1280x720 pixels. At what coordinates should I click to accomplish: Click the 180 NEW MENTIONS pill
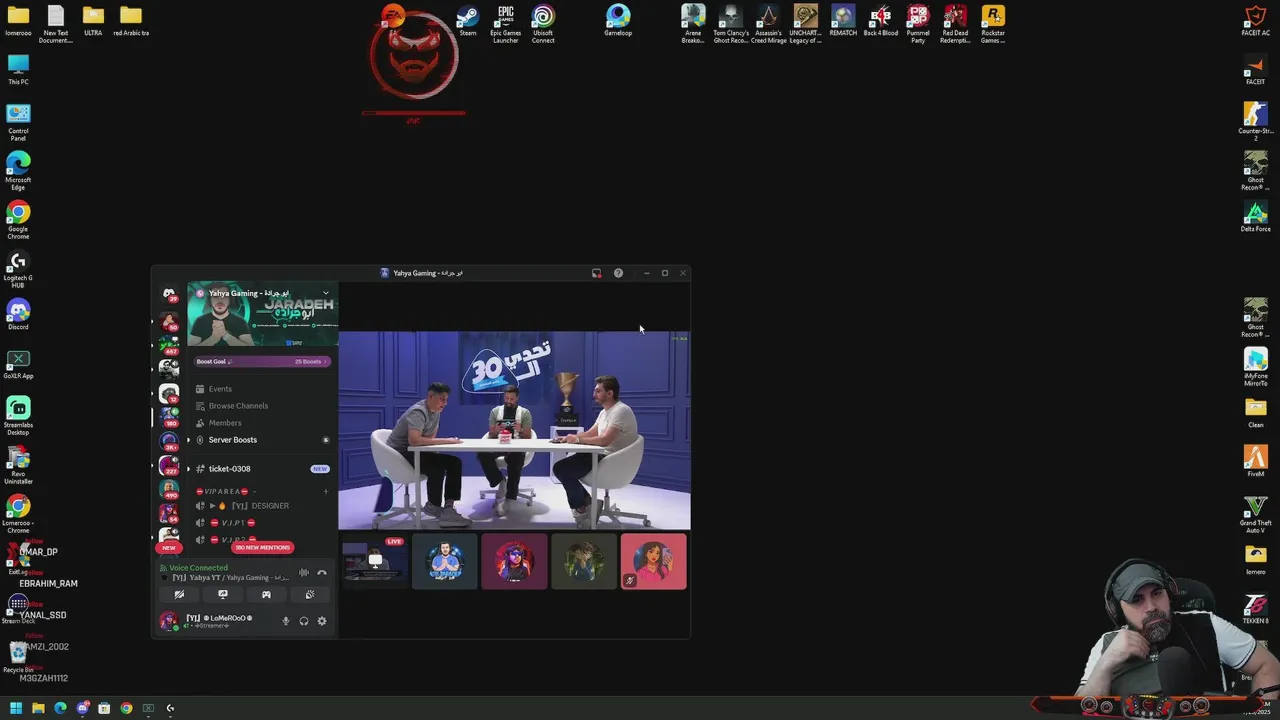(262, 547)
